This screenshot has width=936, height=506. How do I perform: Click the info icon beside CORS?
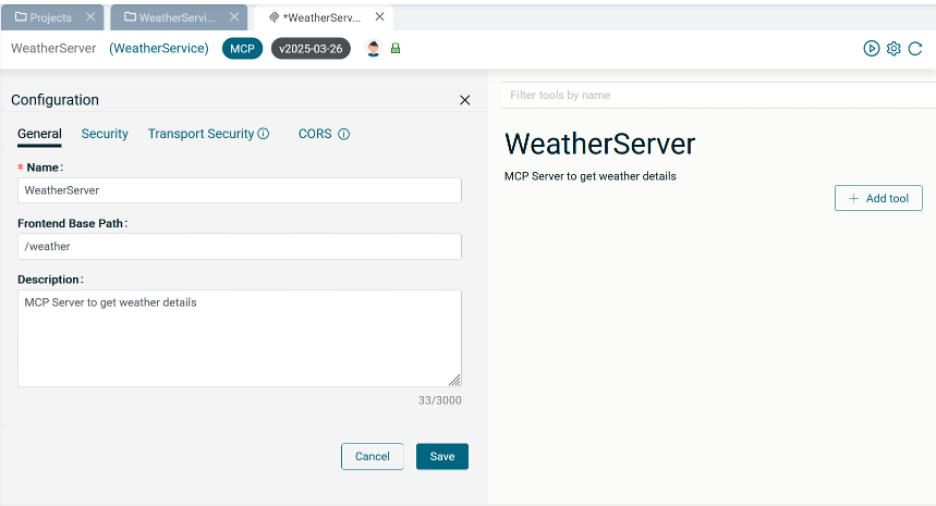pos(344,134)
